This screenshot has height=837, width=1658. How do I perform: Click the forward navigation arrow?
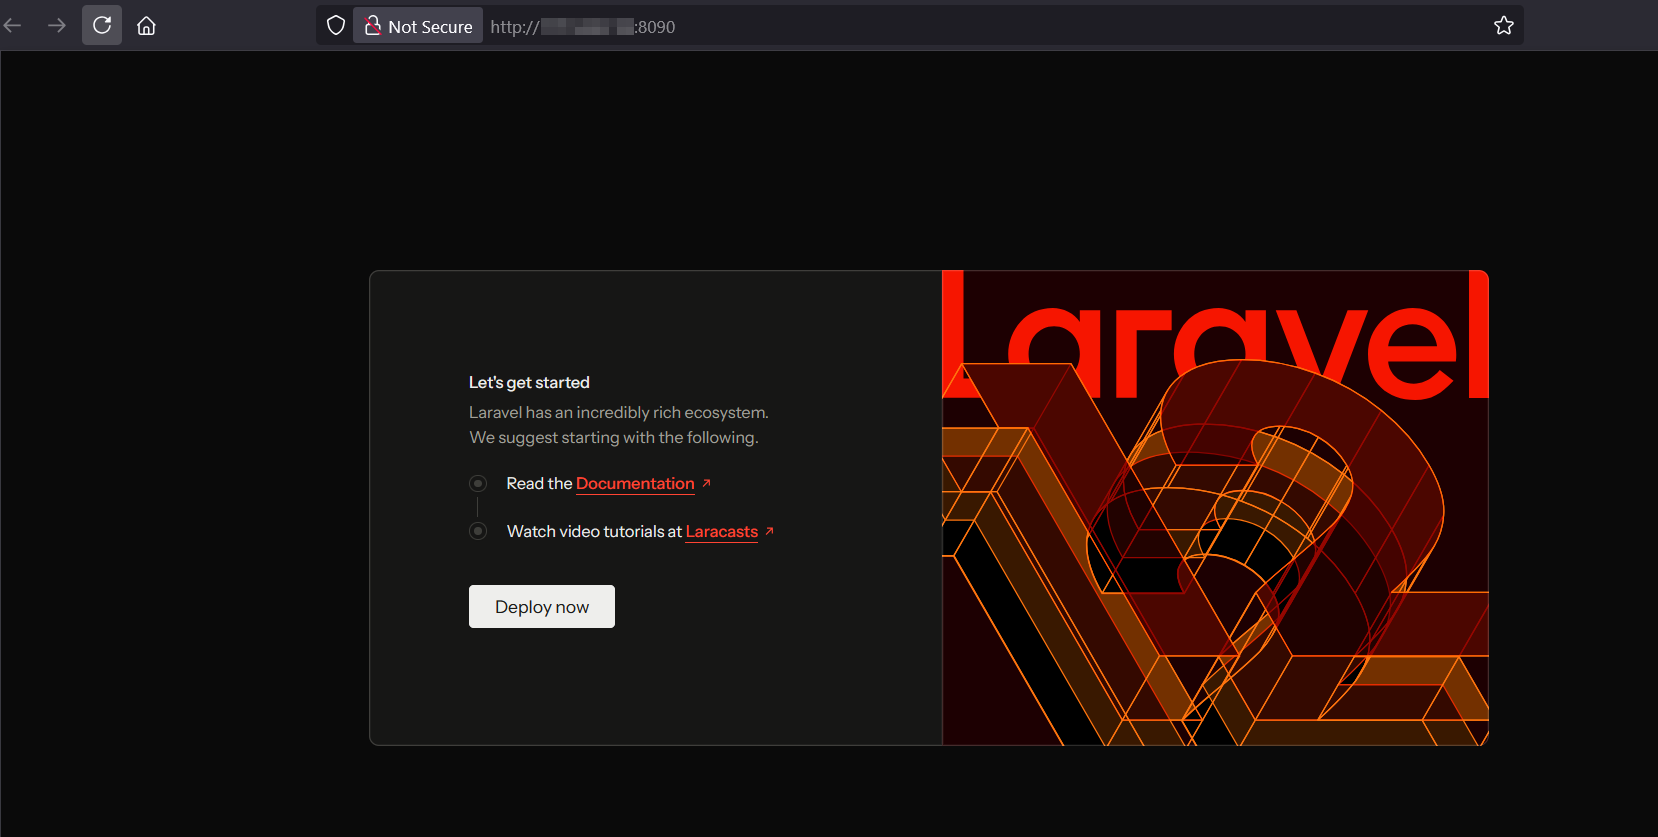click(x=57, y=26)
